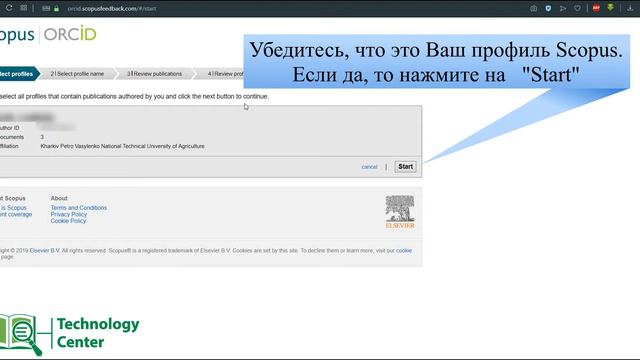The height and width of the screenshot is (360, 640).
Task: Open the Privacy Policy link
Action: point(69,214)
